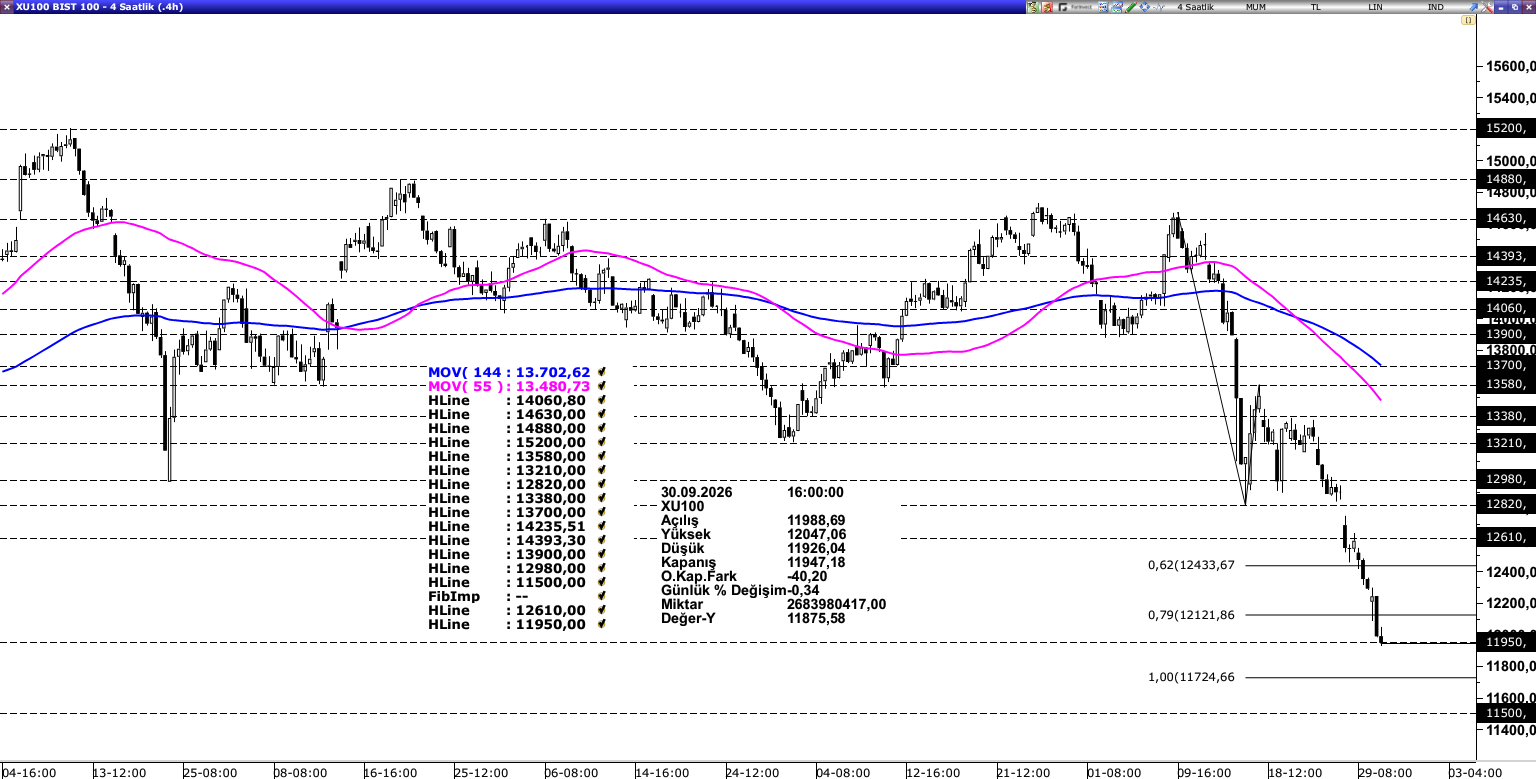The width and height of the screenshot is (1536, 779).
Task: Click the red-figure icon in the title bar
Action: click(1048, 7)
